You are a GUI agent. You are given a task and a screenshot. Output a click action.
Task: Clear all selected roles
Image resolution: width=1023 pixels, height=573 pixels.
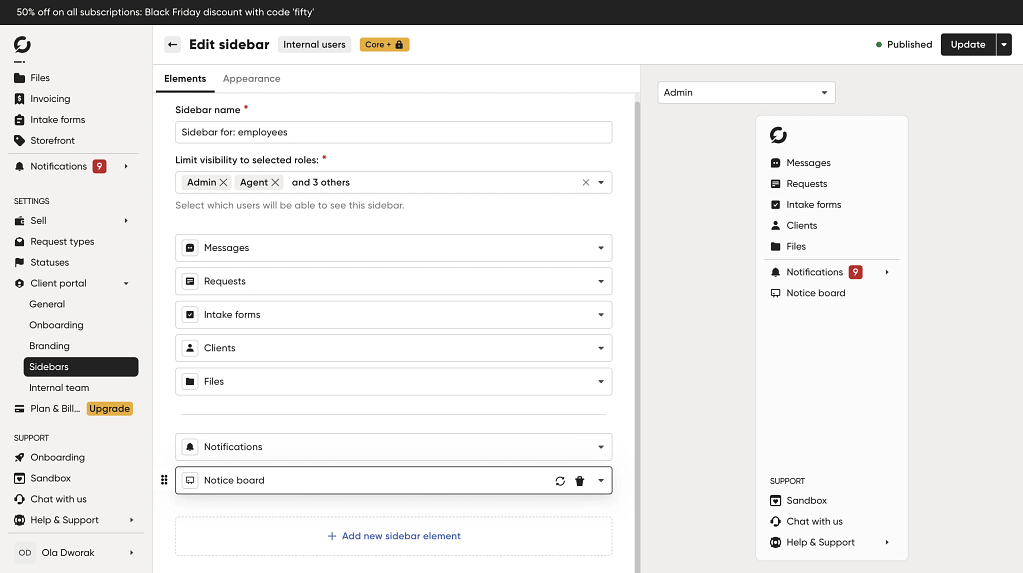(x=586, y=183)
